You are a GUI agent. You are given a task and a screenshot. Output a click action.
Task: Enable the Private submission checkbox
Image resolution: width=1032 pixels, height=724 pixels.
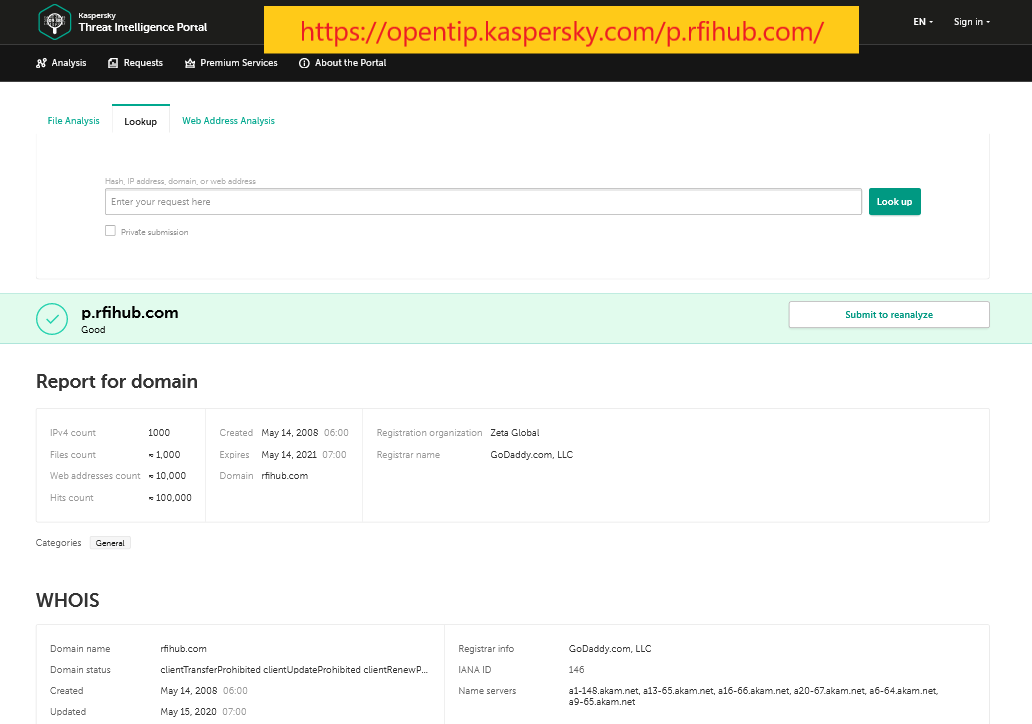click(110, 231)
